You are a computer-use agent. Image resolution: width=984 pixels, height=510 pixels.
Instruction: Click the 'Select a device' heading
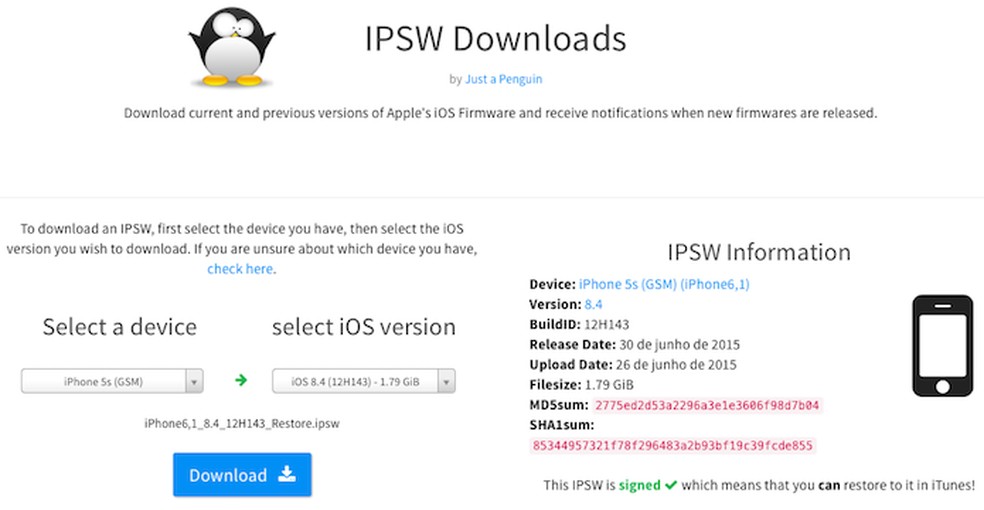point(120,327)
